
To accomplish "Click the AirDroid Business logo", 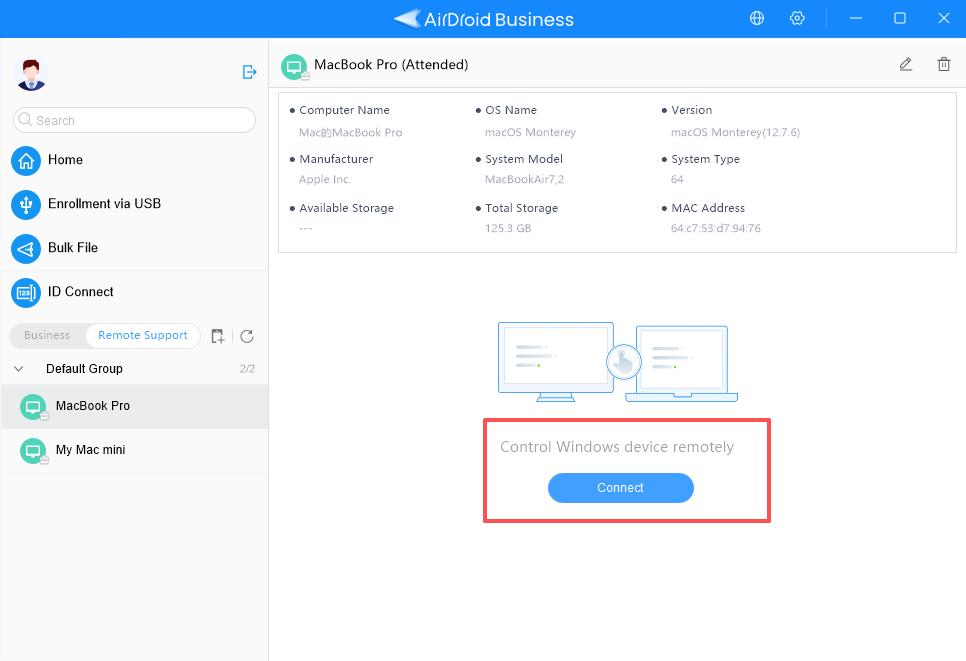I will click(x=484, y=19).
